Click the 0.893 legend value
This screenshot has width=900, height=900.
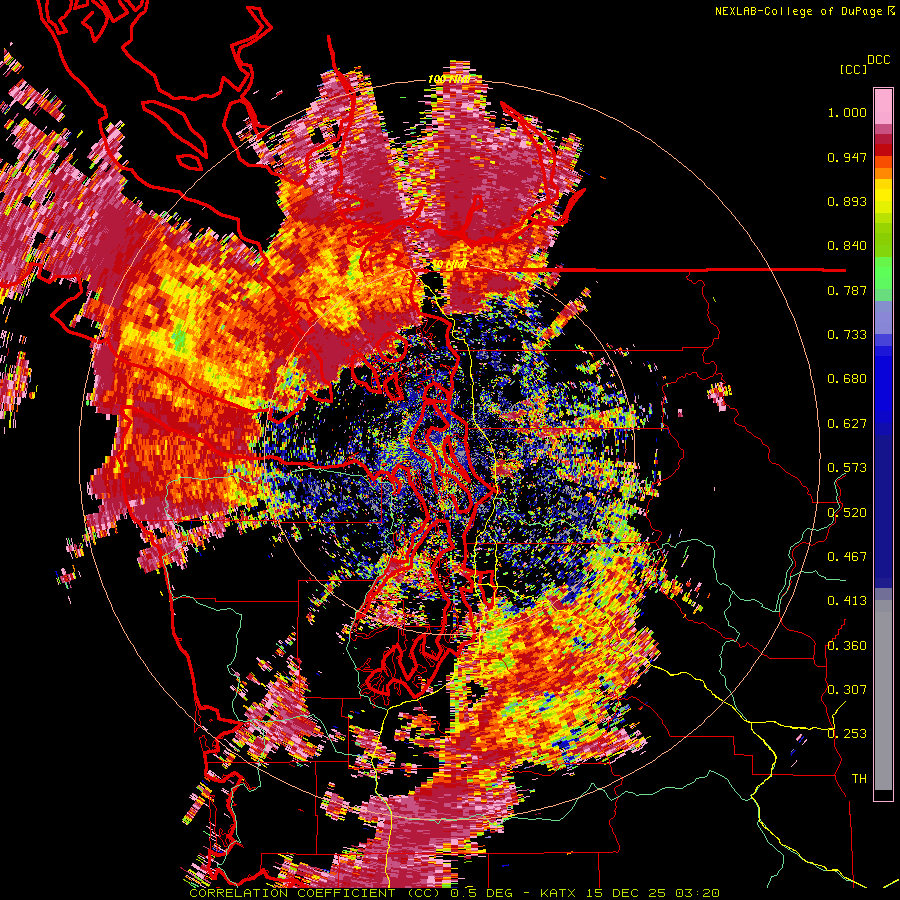[847, 201]
